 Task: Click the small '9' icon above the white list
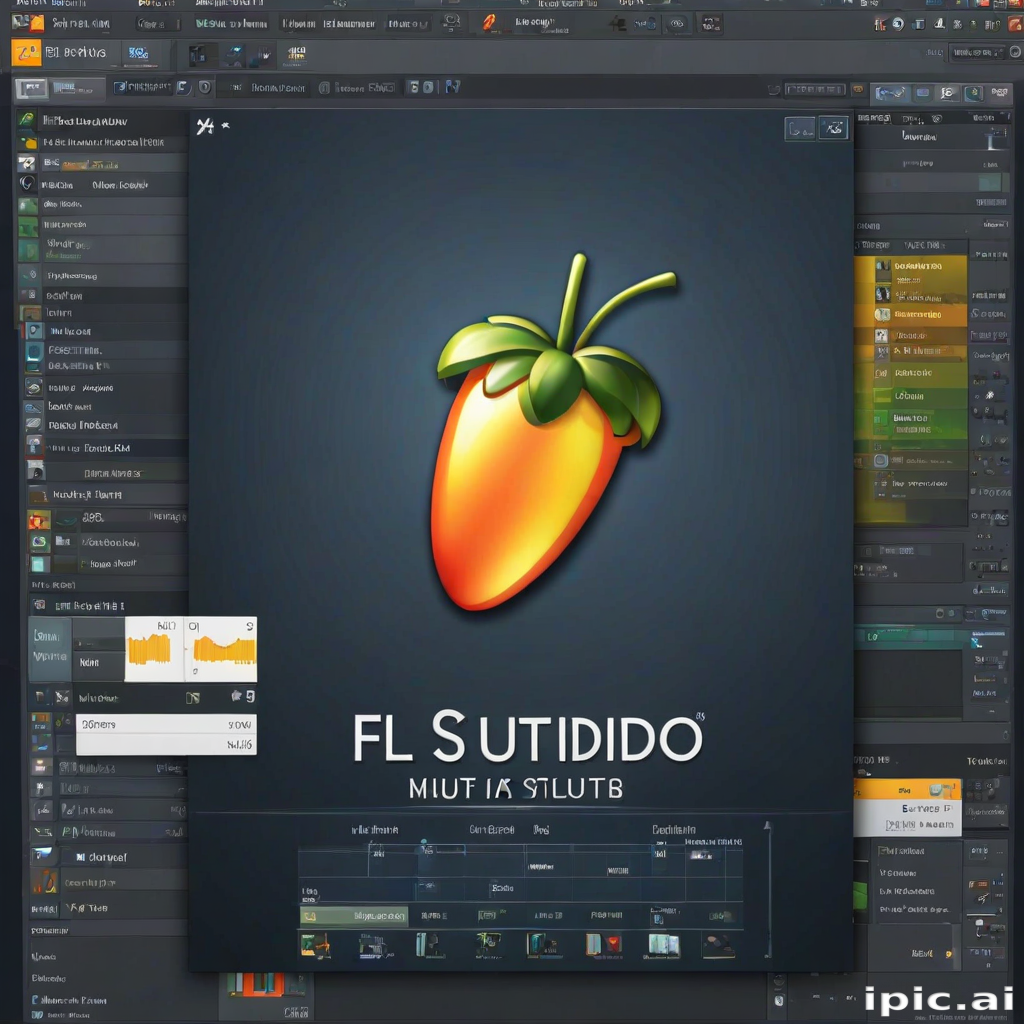coord(249,696)
